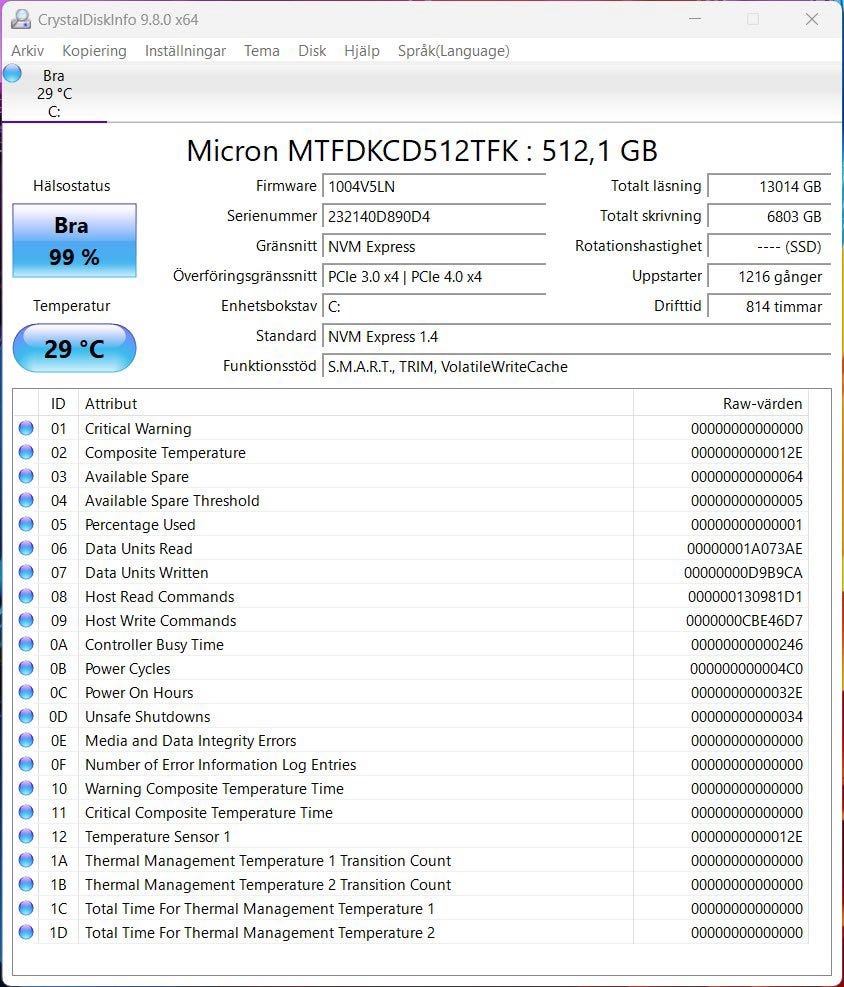Click the Firmware field showing 1004V5LN
The width and height of the screenshot is (844, 987).
(434, 186)
